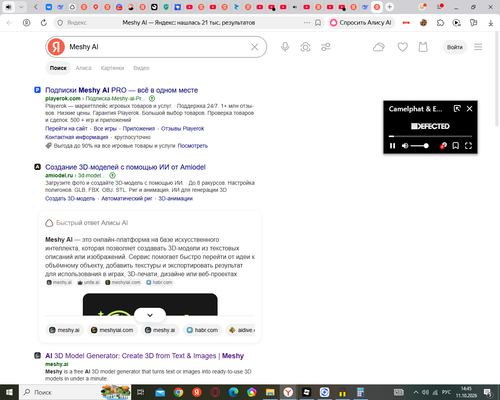Screen dimensions: 500x400
Task: Mute the mini player volume icon
Action: click(405, 146)
